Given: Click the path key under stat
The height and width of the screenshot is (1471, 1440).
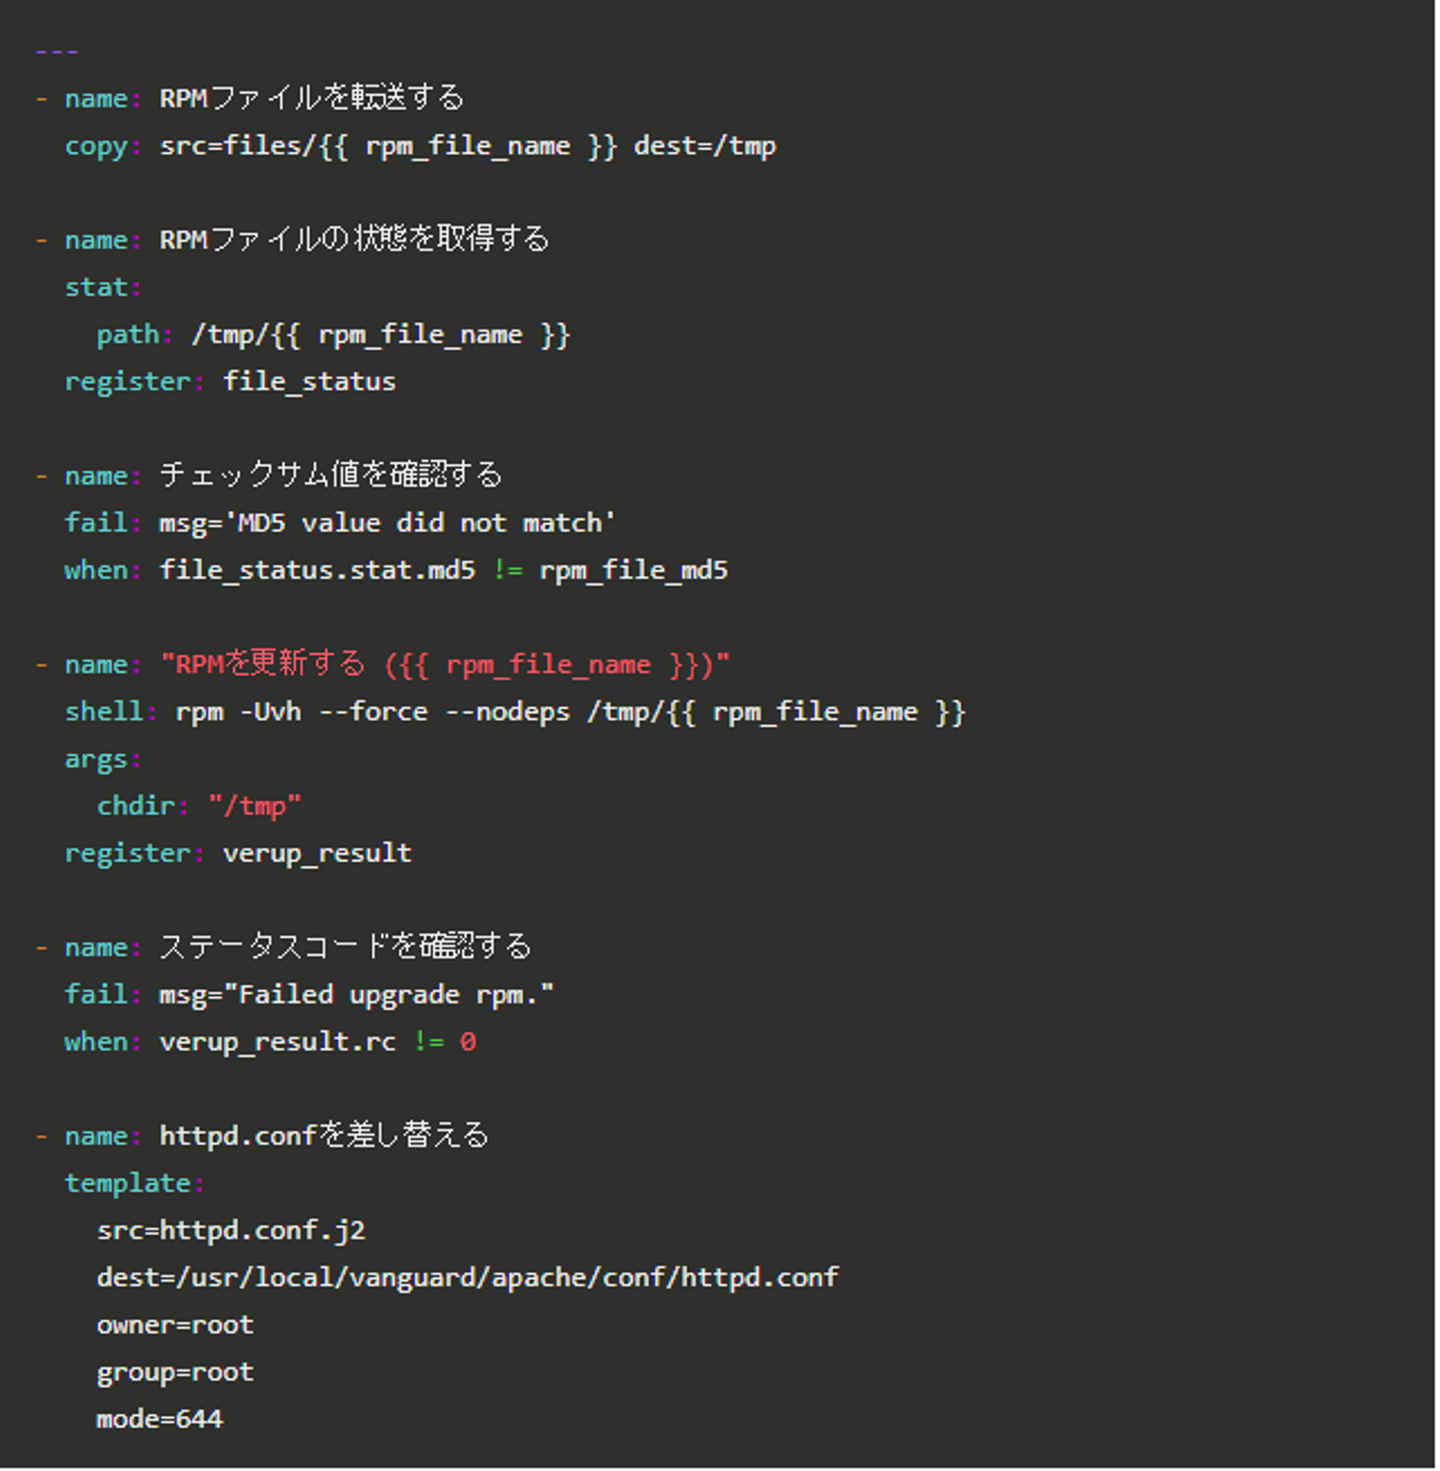Looking at the screenshot, I should 128,335.
